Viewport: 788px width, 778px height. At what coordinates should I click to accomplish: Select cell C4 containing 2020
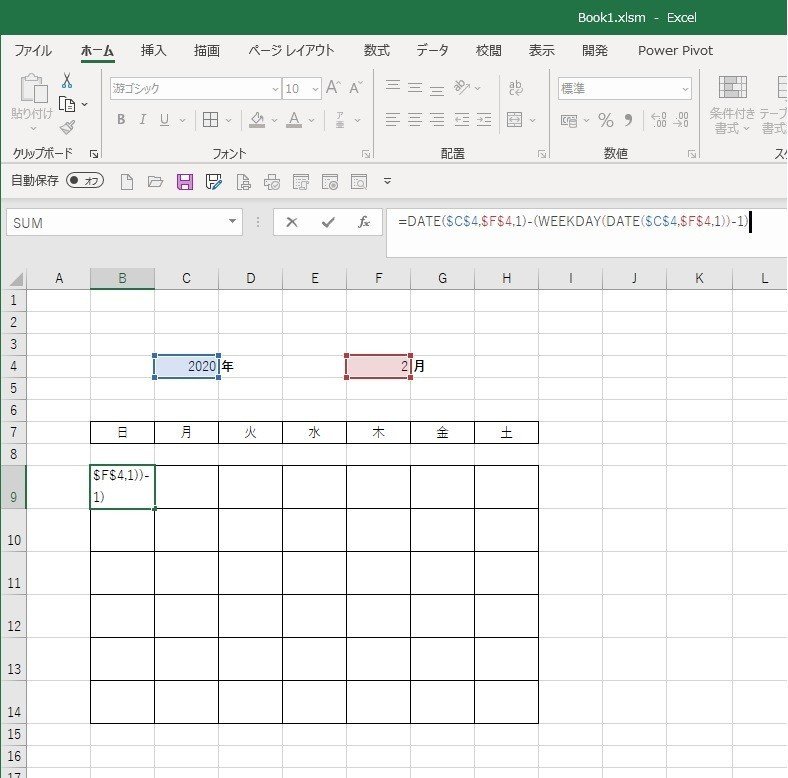tap(186, 366)
